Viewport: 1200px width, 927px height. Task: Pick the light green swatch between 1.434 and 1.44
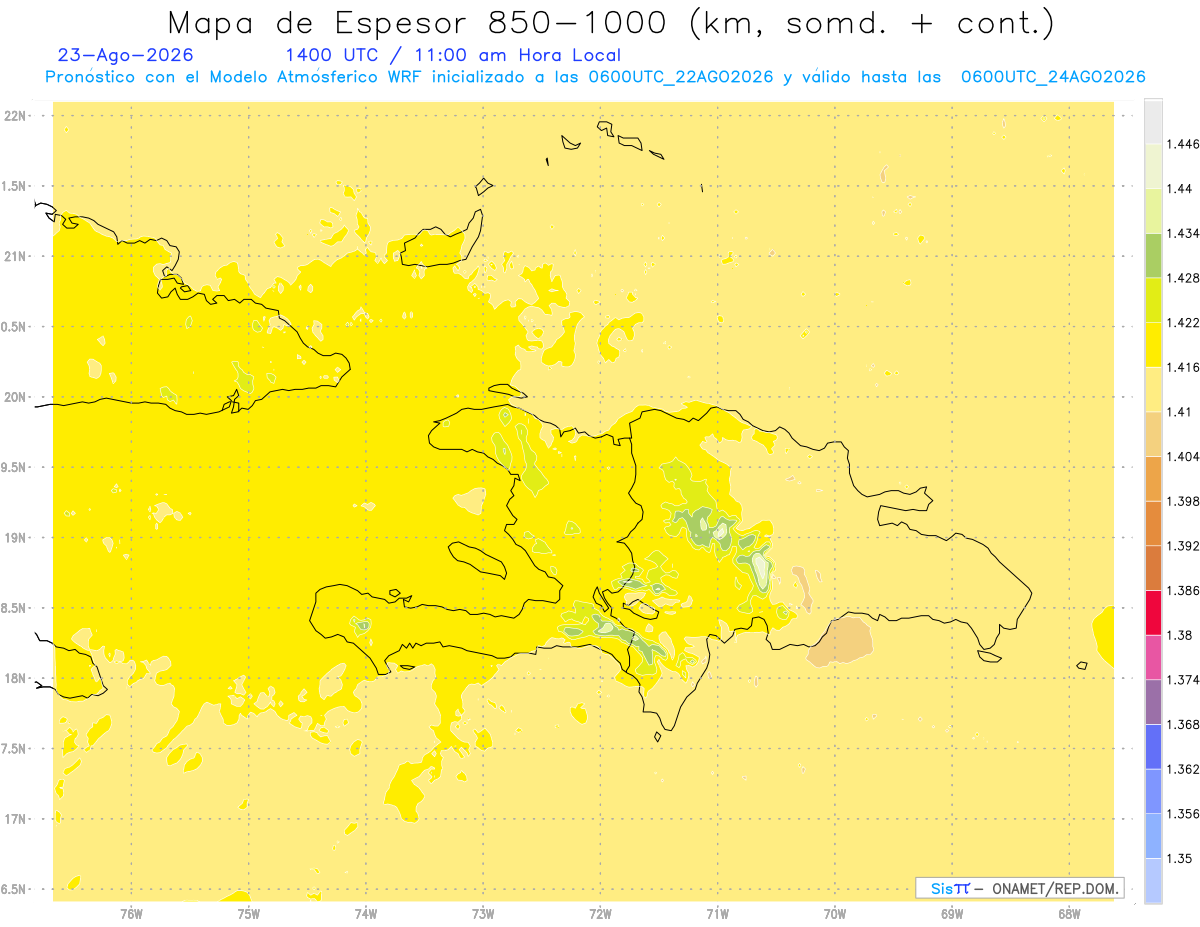tap(1153, 211)
